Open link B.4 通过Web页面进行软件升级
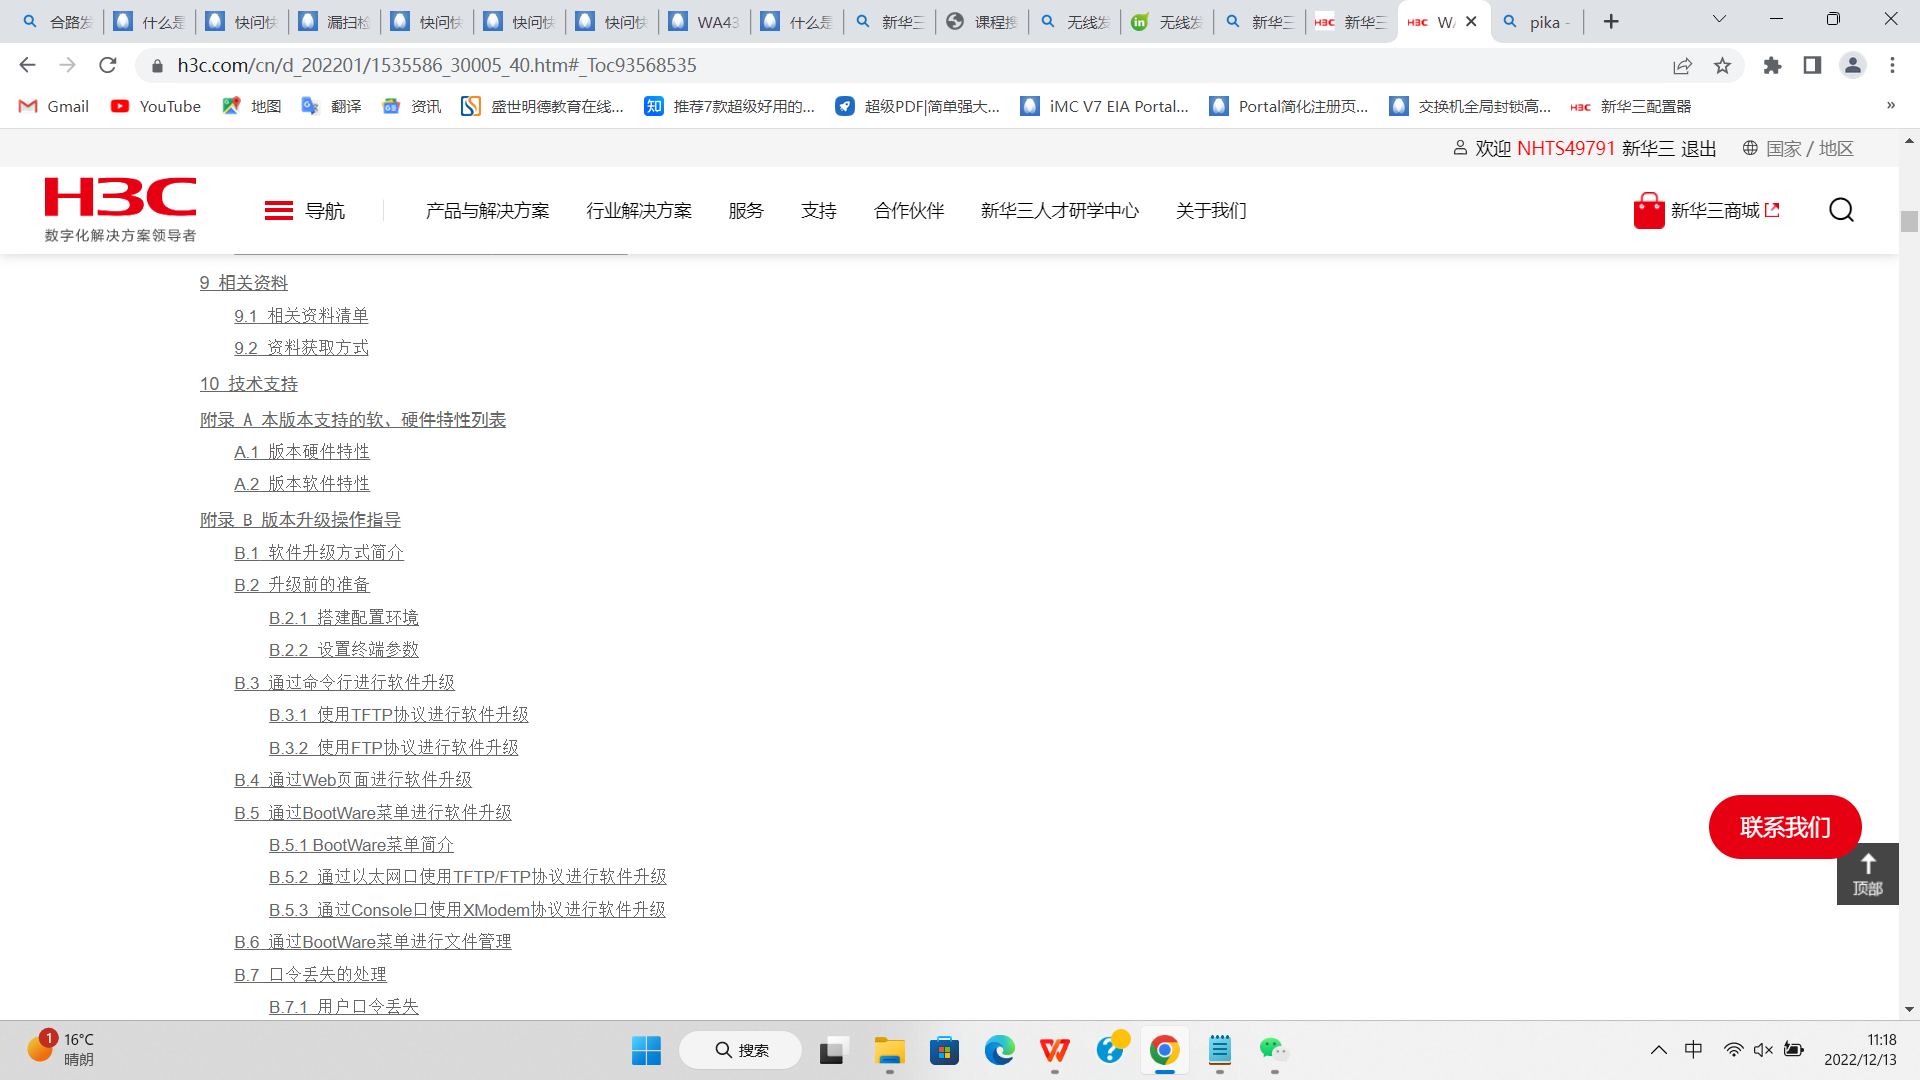 [352, 780]
